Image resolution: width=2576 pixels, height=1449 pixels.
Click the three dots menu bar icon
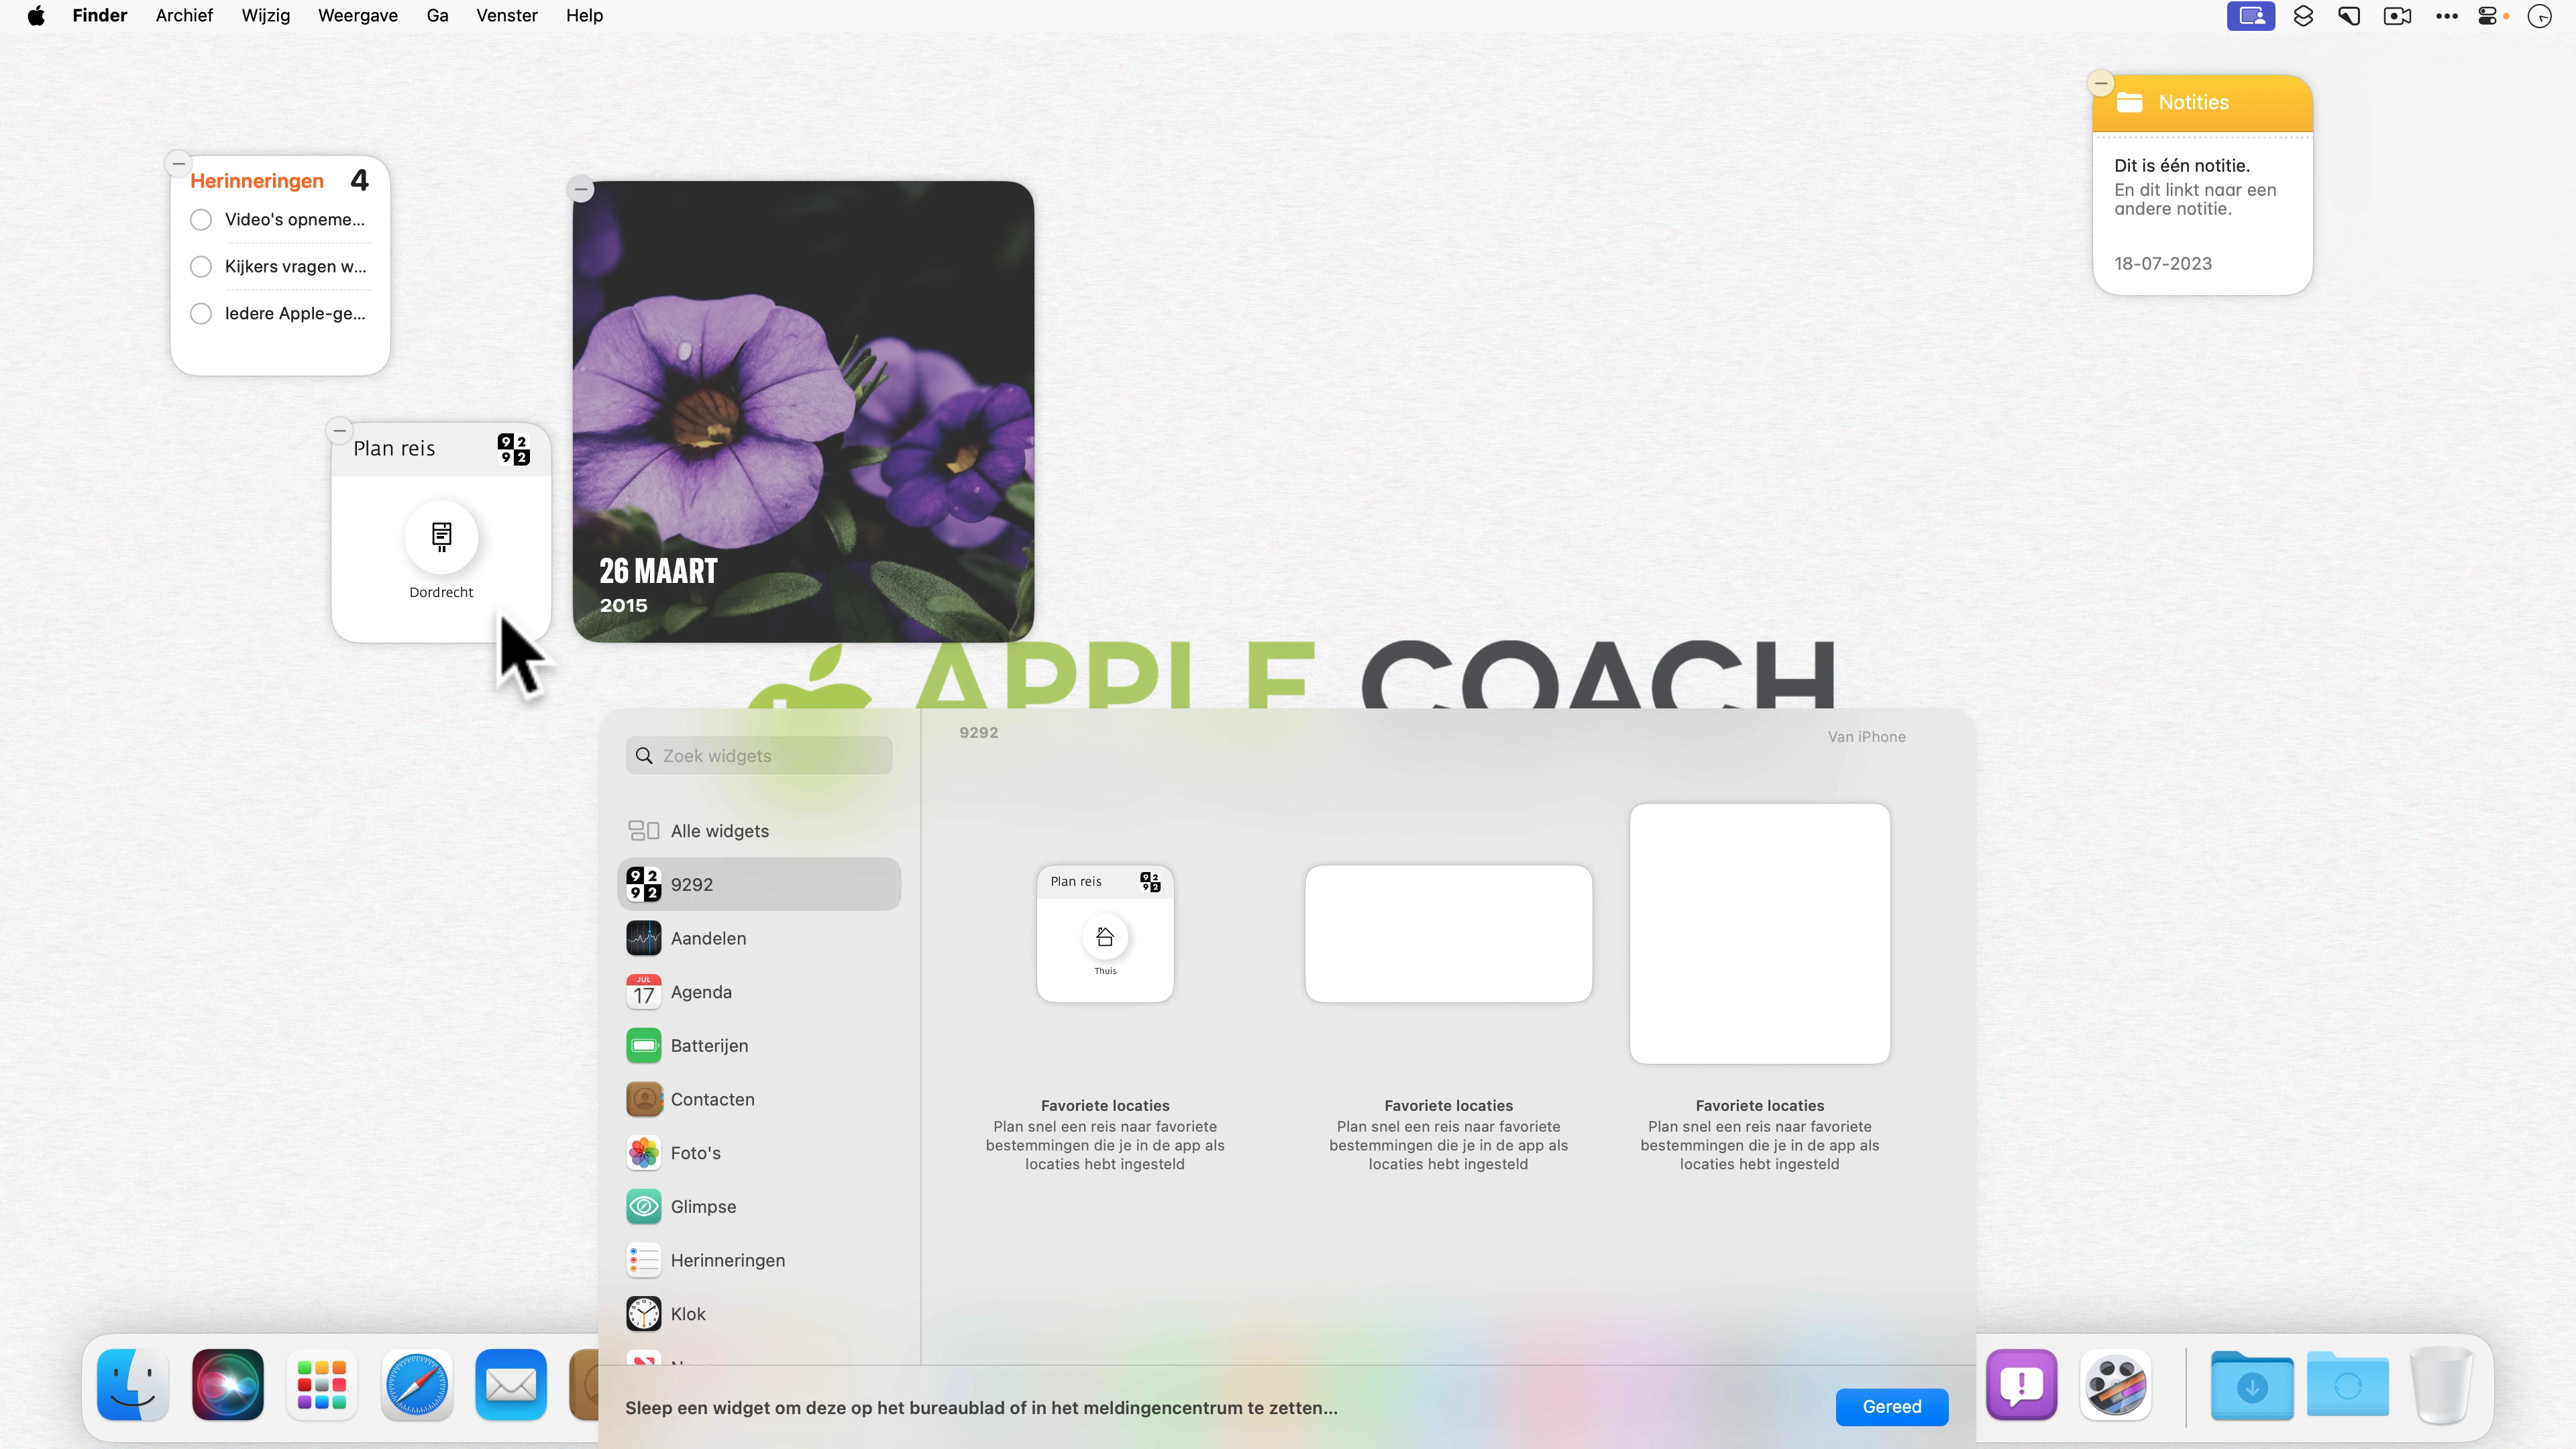coord(2447,16)
